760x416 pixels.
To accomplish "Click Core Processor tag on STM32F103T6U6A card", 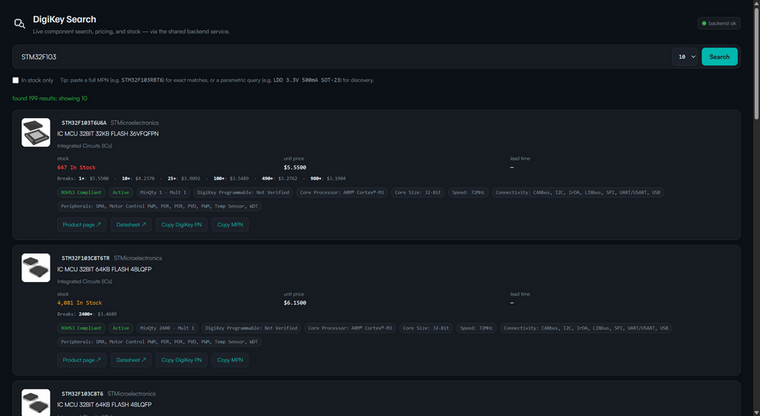I will tap(342, 192).
